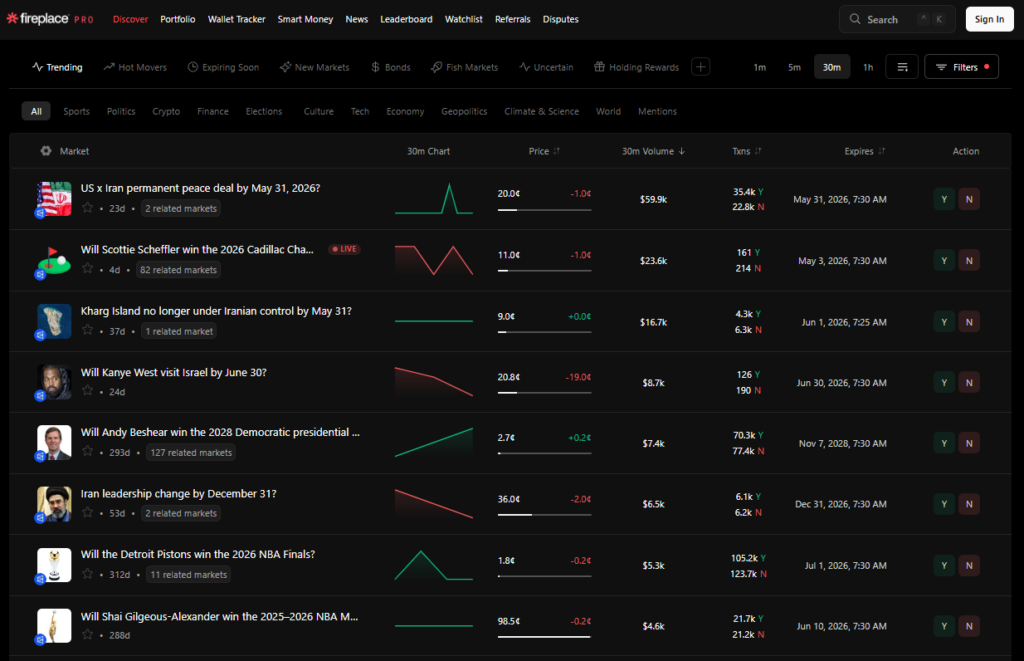Open the Wallet Tracker page
1024x661 pixels.
[236, 19]
